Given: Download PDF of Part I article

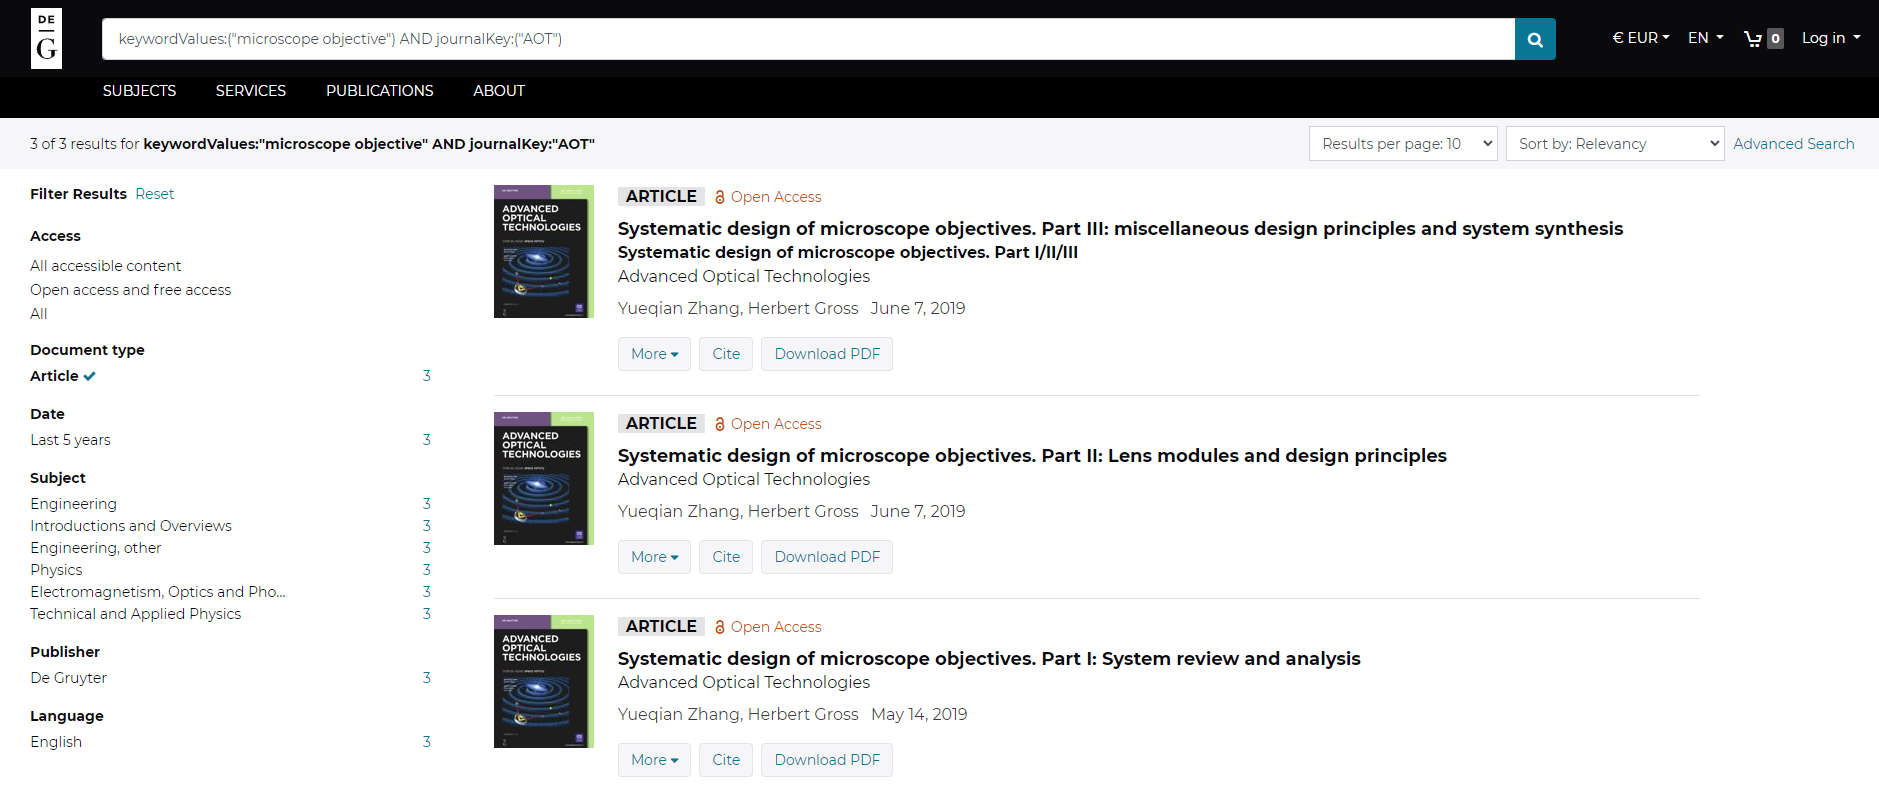Looking at the screenshot, I should pos(827,760).
